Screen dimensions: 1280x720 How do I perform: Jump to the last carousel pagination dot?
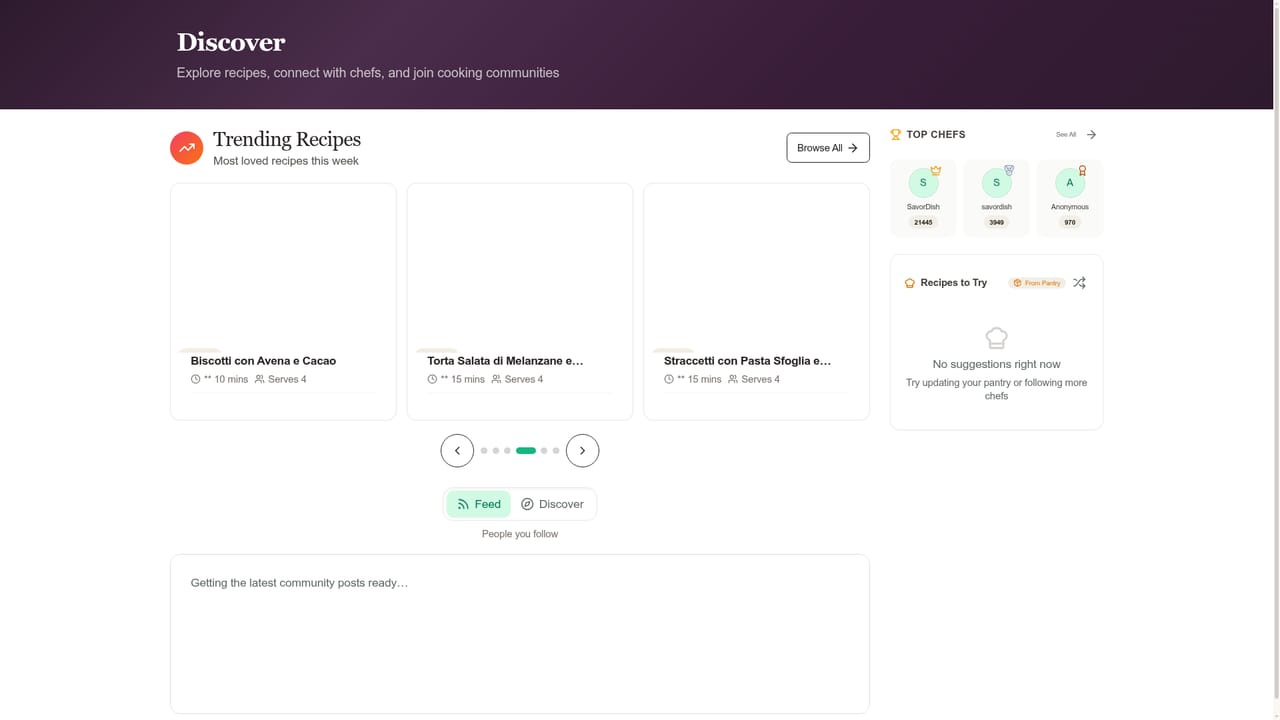pos(556,451)
